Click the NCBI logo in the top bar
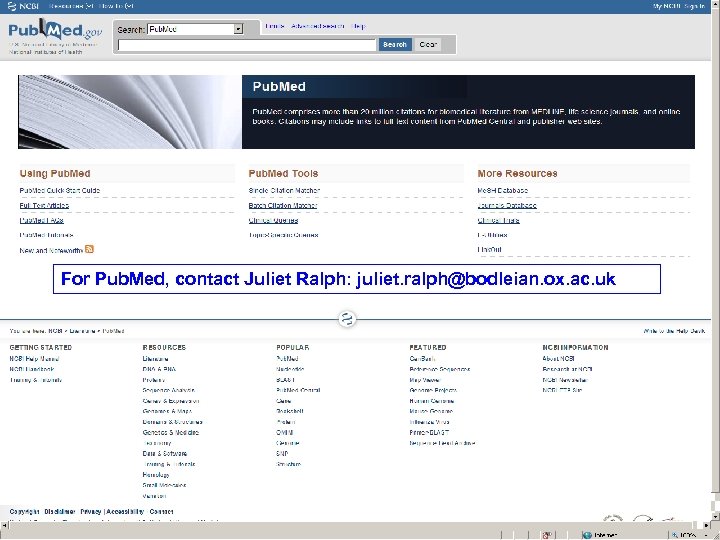Viewport: 720px width, 540px height. (23, 6)
